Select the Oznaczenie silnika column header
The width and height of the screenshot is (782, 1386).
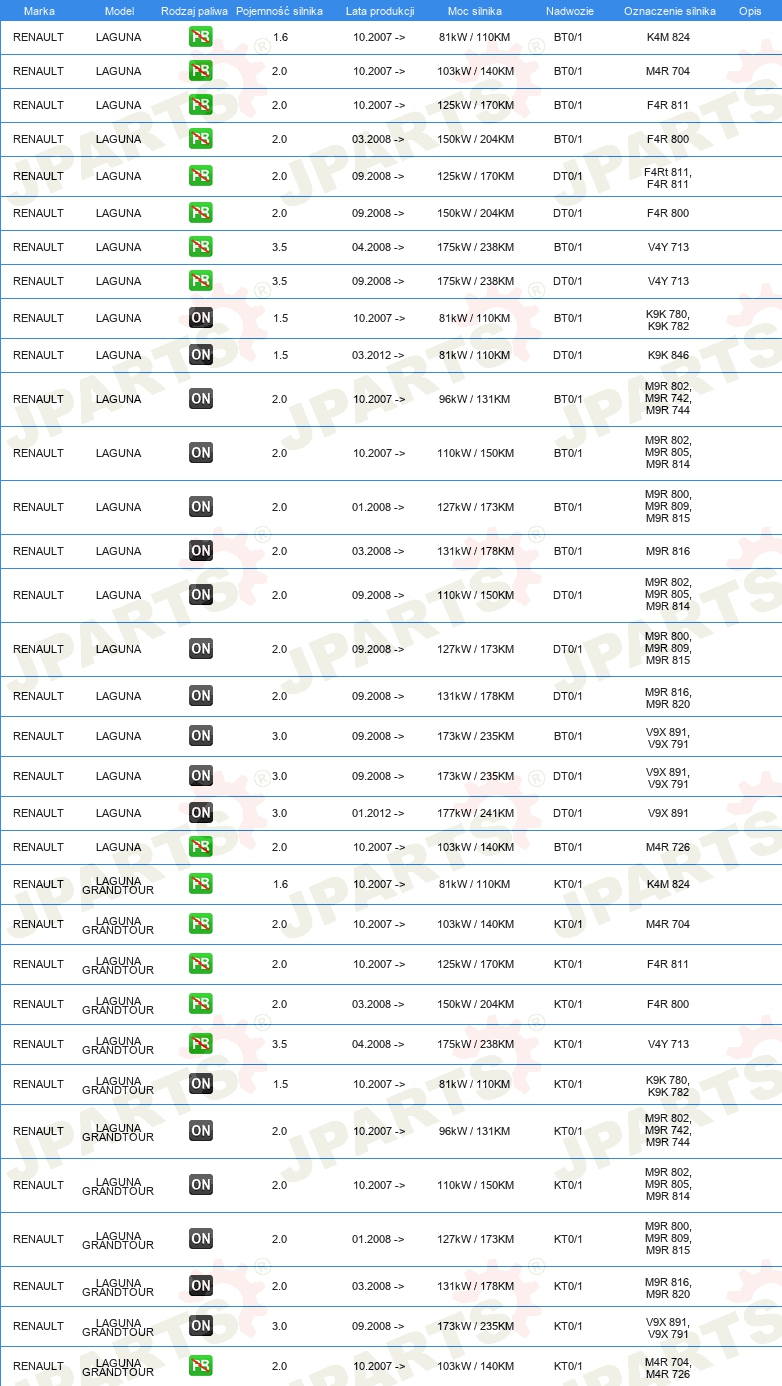pyautogui.click(x=669, y=11)
